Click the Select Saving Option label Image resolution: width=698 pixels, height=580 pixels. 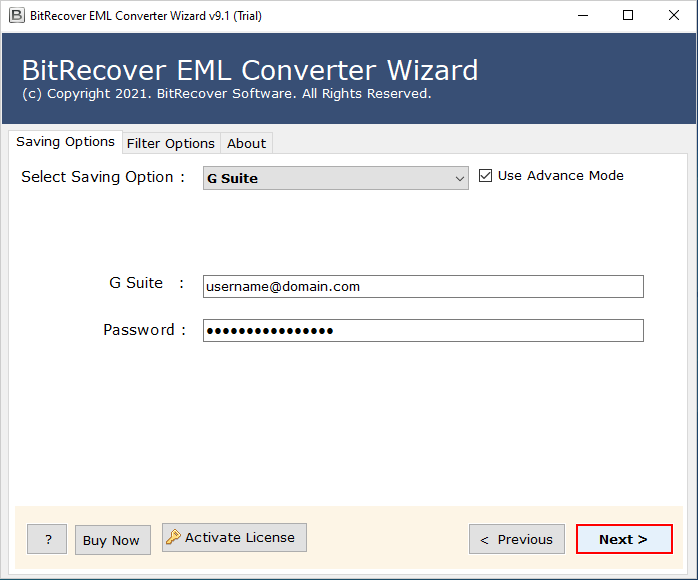(103, 177)
